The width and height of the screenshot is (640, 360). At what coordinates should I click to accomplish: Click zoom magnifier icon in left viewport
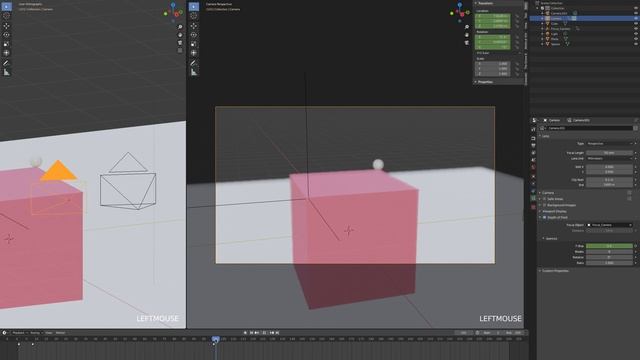click(180, 27)
